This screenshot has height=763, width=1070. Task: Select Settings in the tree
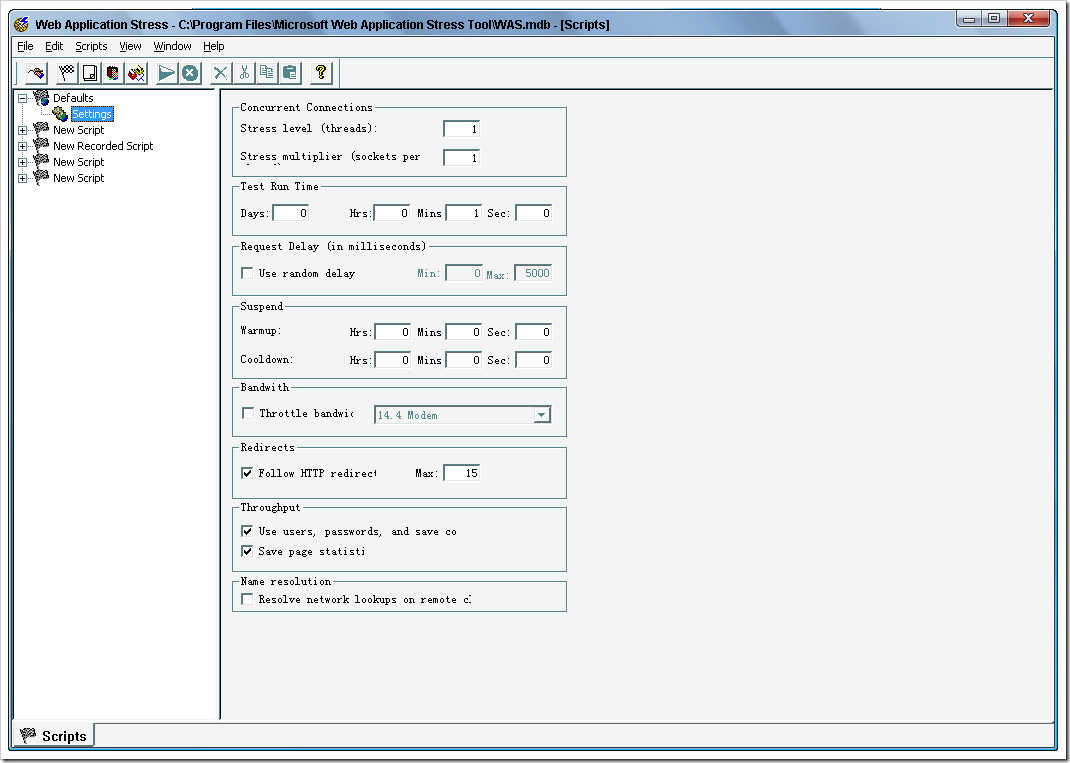click(x=91, y=114)
